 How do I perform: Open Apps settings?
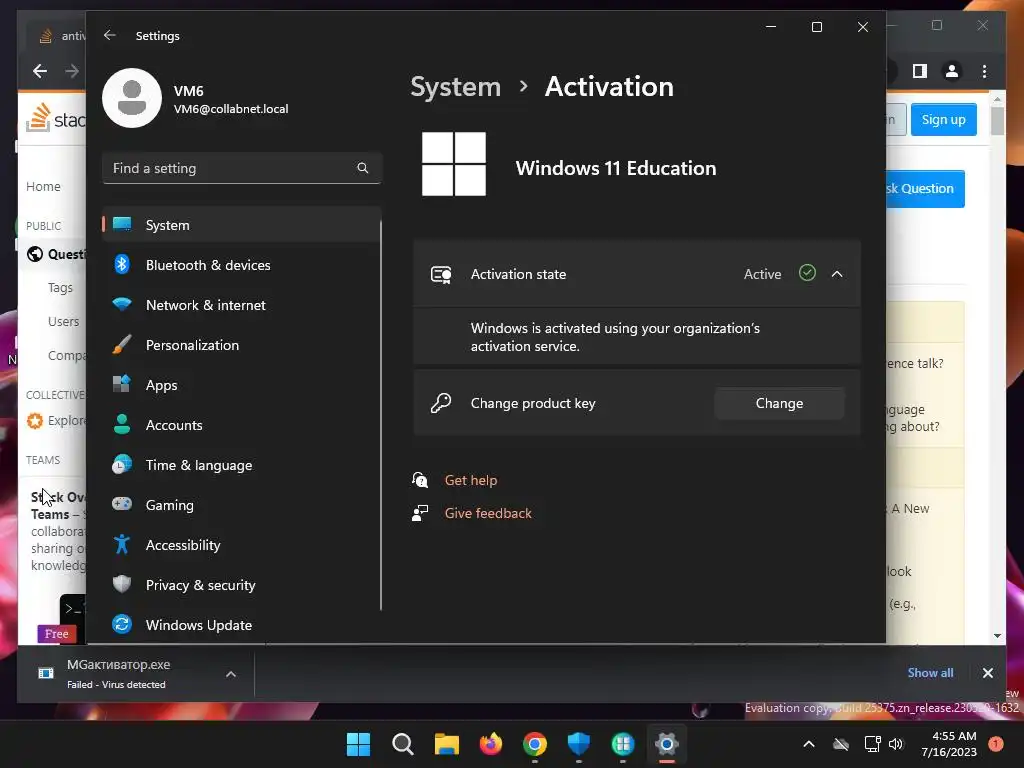[x=241, y=385]
